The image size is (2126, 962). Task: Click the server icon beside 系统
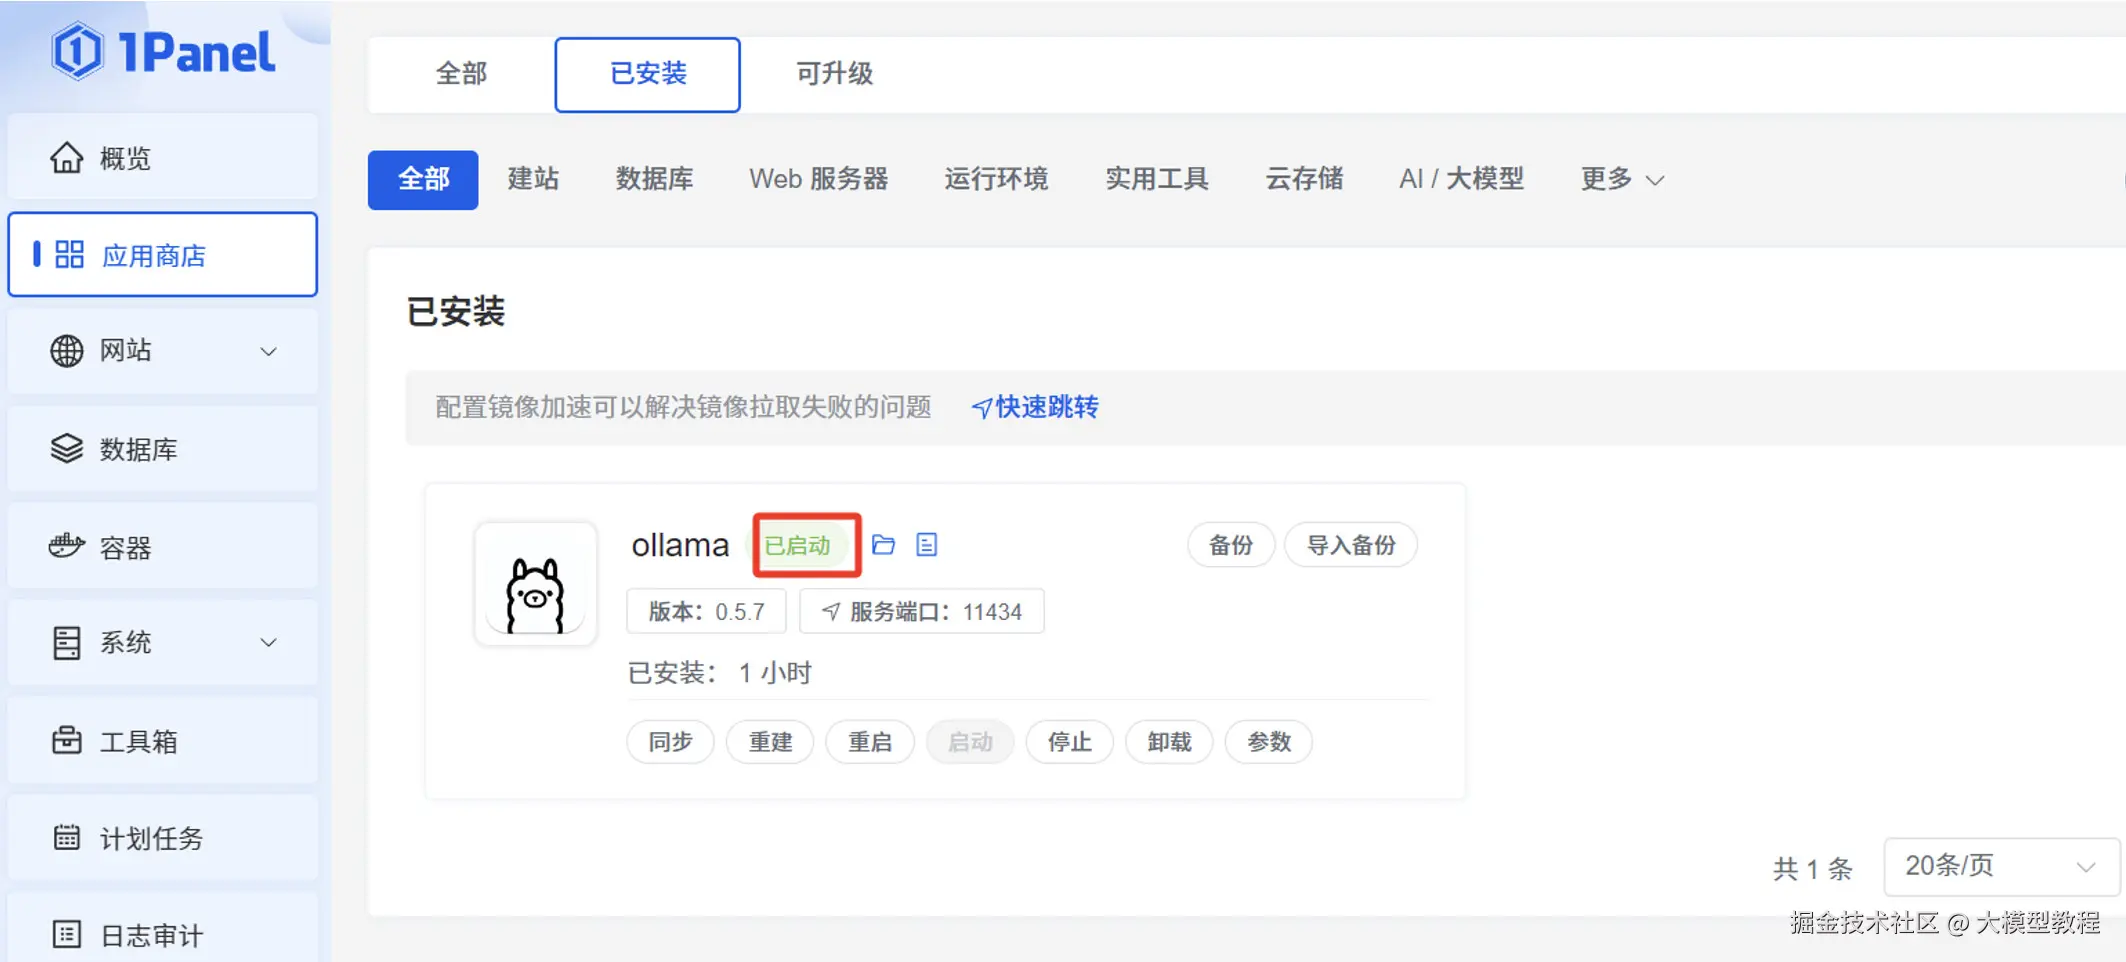click(x=67, y=643)
